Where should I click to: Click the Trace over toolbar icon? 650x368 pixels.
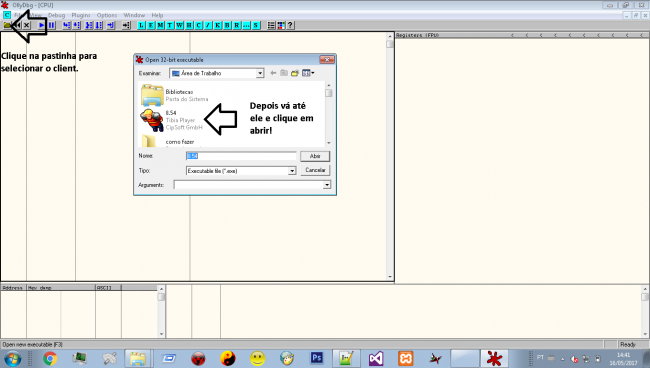point(99,25)
